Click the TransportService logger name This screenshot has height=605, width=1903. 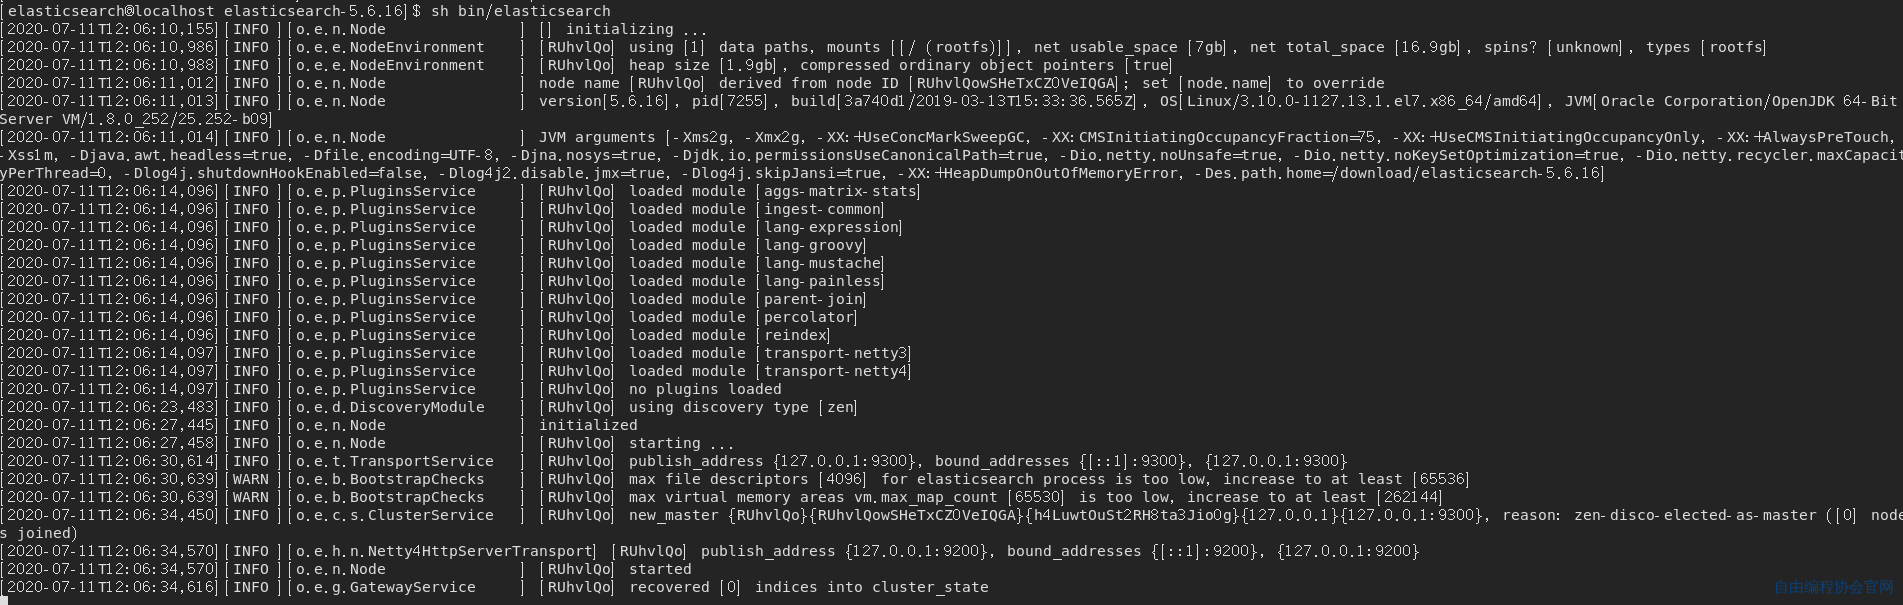click(421, 461)
